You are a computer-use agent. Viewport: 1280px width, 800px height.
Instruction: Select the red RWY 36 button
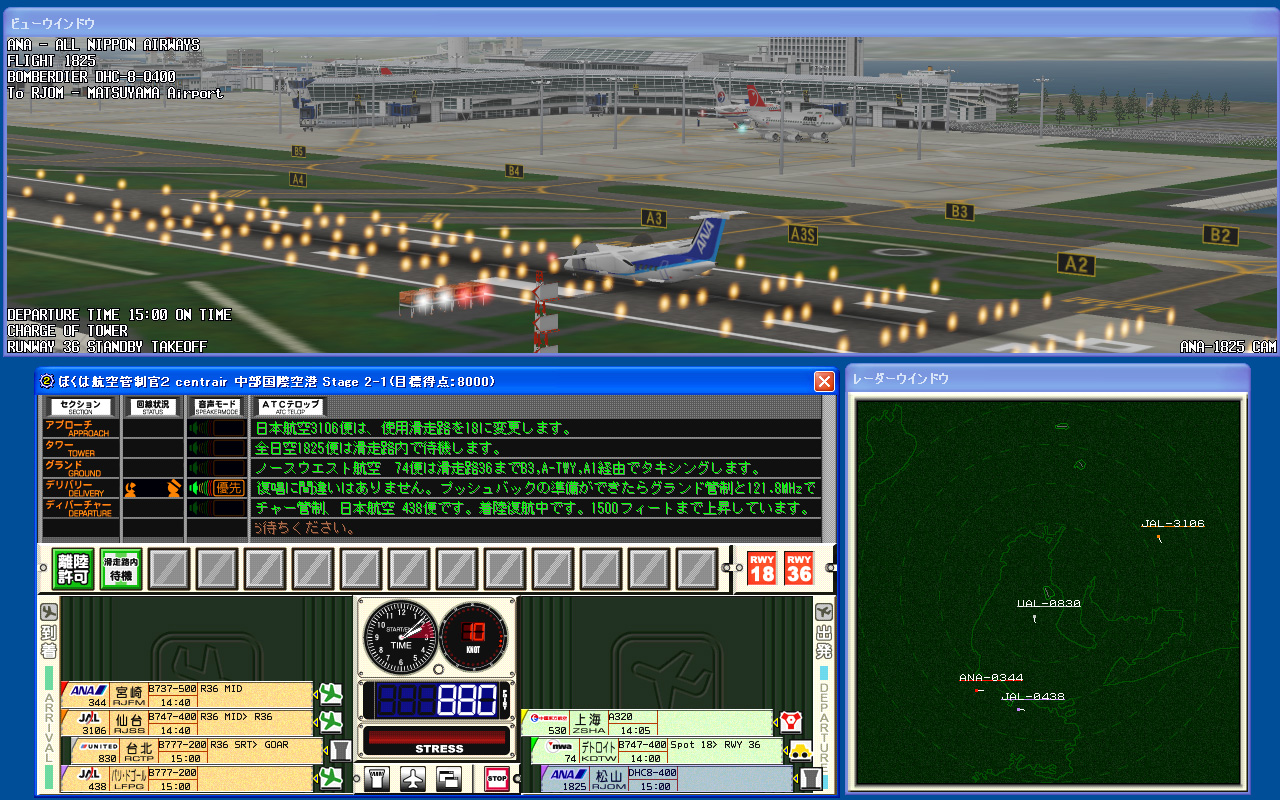pos(799,569)
